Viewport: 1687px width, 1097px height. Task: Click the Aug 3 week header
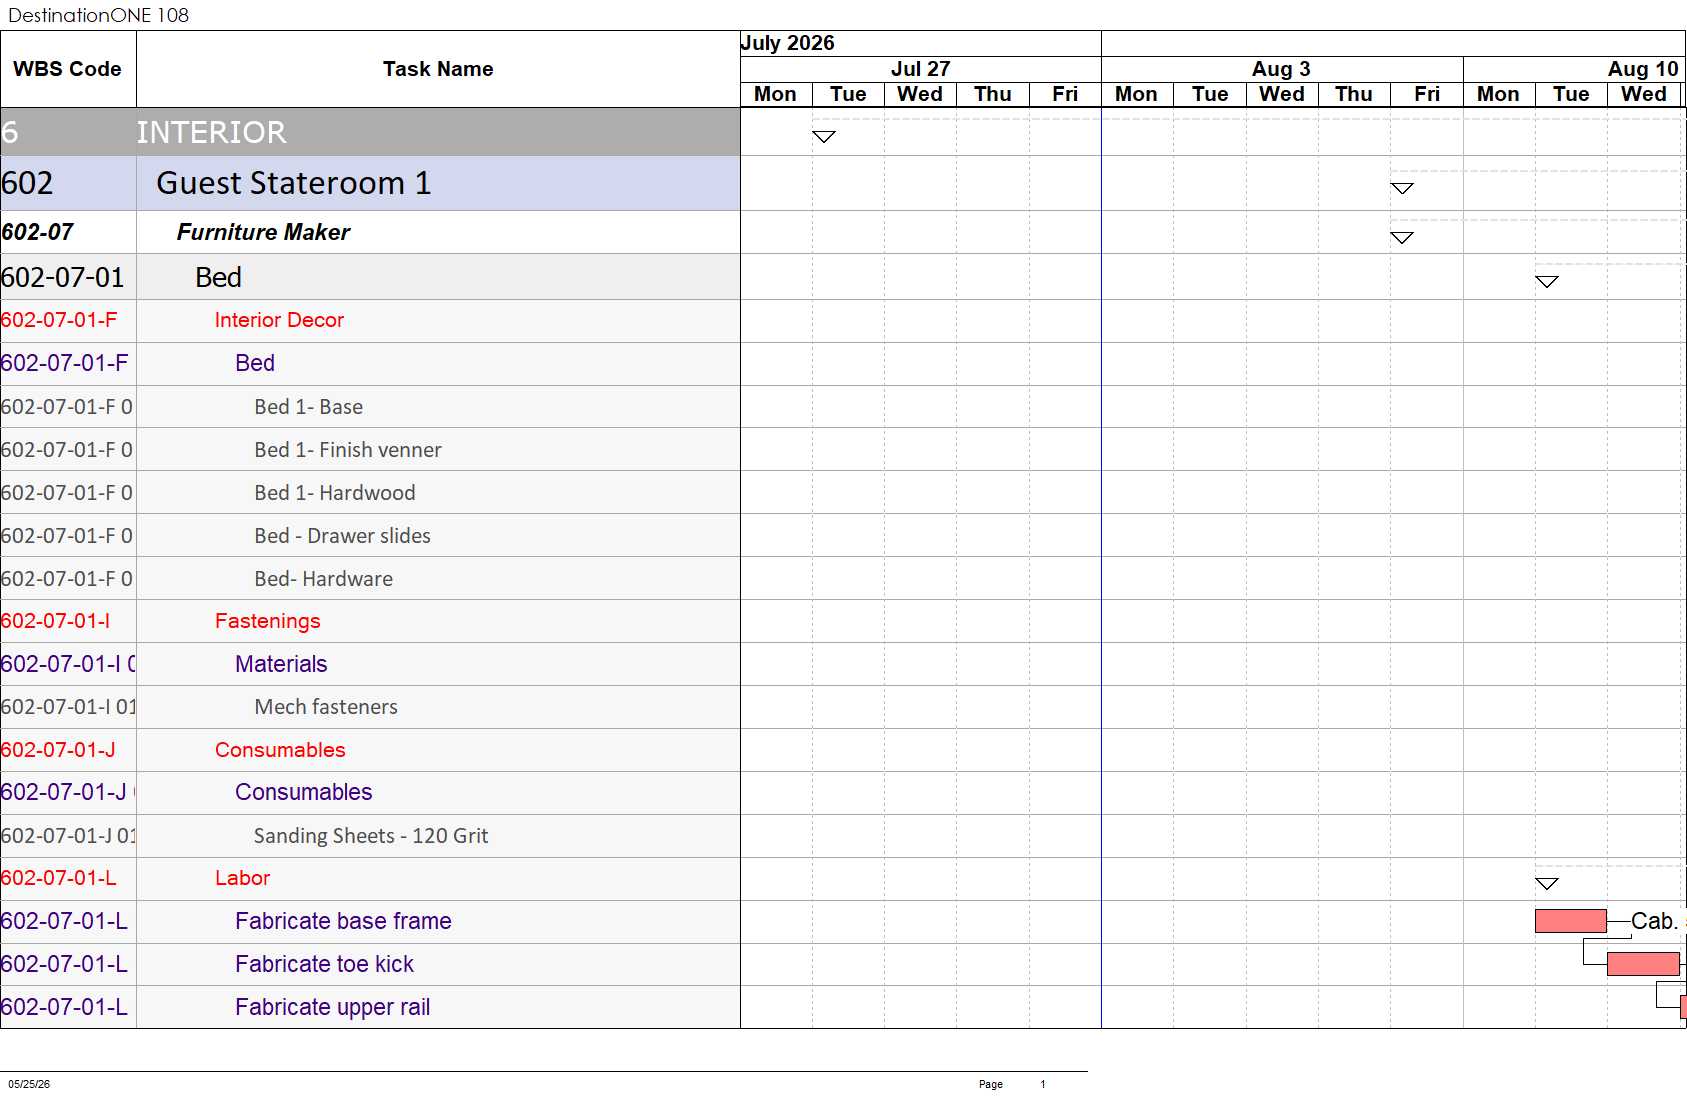[1281, 69]
